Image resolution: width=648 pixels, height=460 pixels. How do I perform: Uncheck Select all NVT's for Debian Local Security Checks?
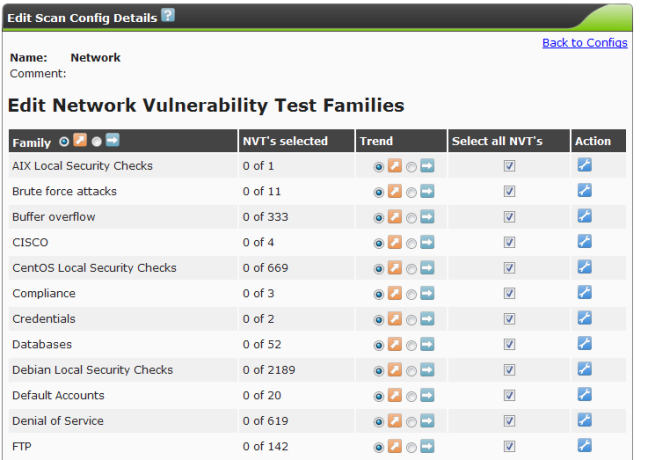click(509, 370)
